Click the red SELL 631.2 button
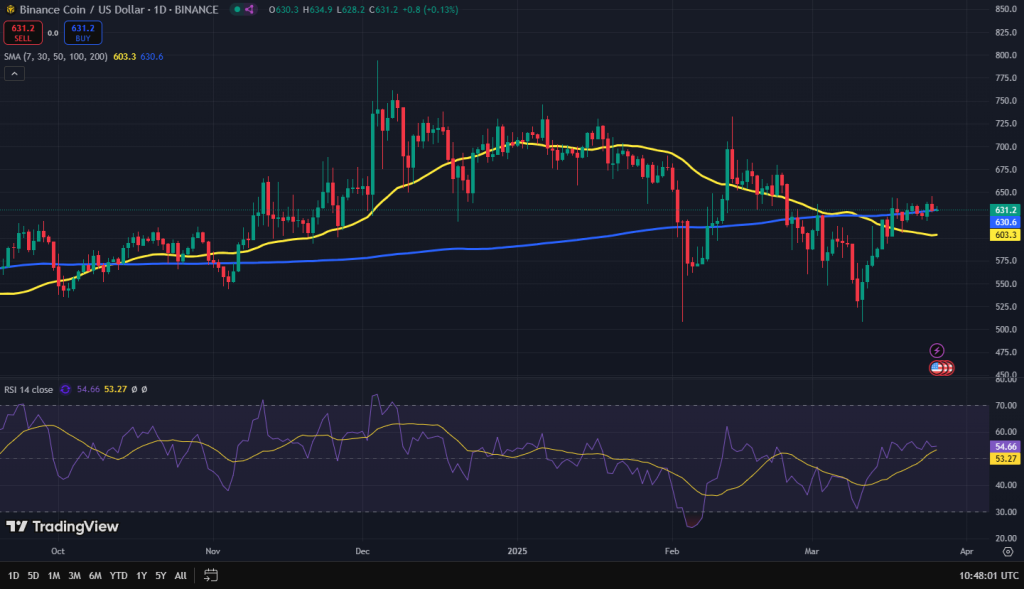This screenshot has width=1024, height=589. 23,33
